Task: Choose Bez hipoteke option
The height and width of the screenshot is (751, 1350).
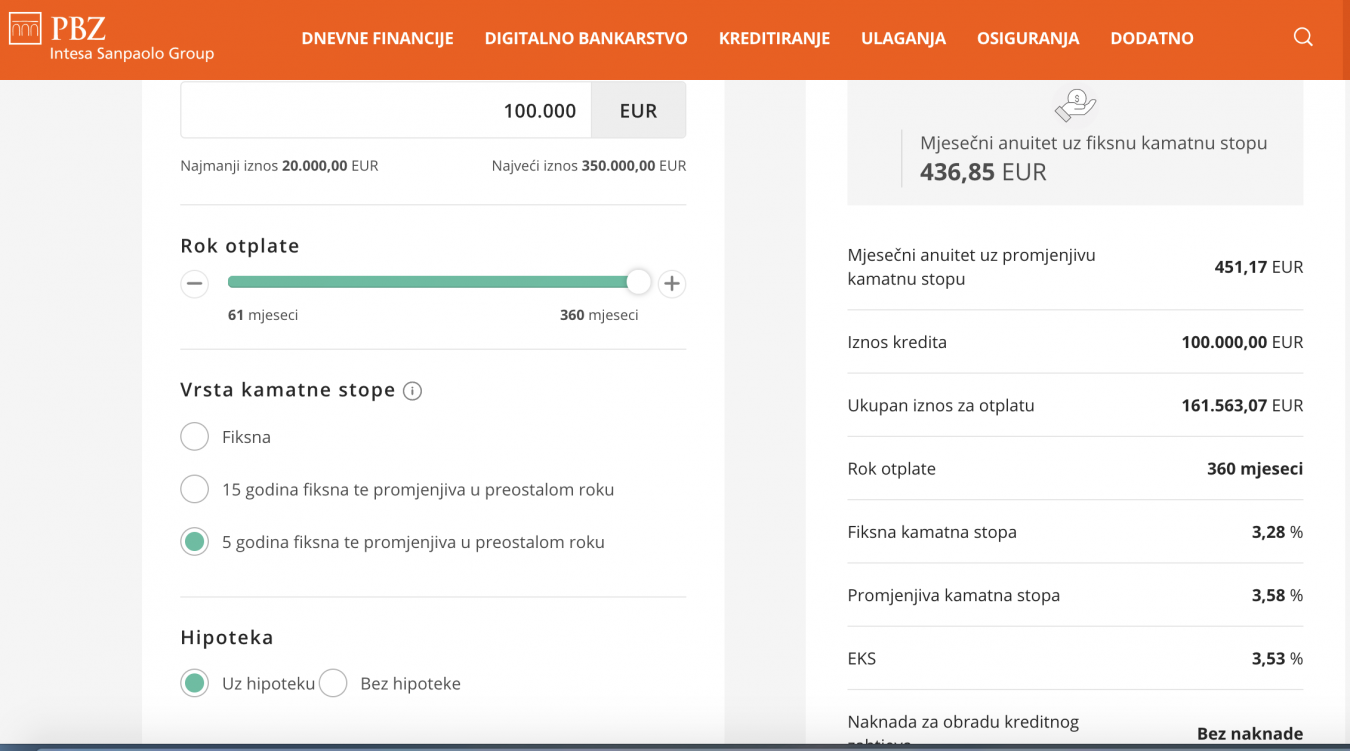Action: coord(333,684)
